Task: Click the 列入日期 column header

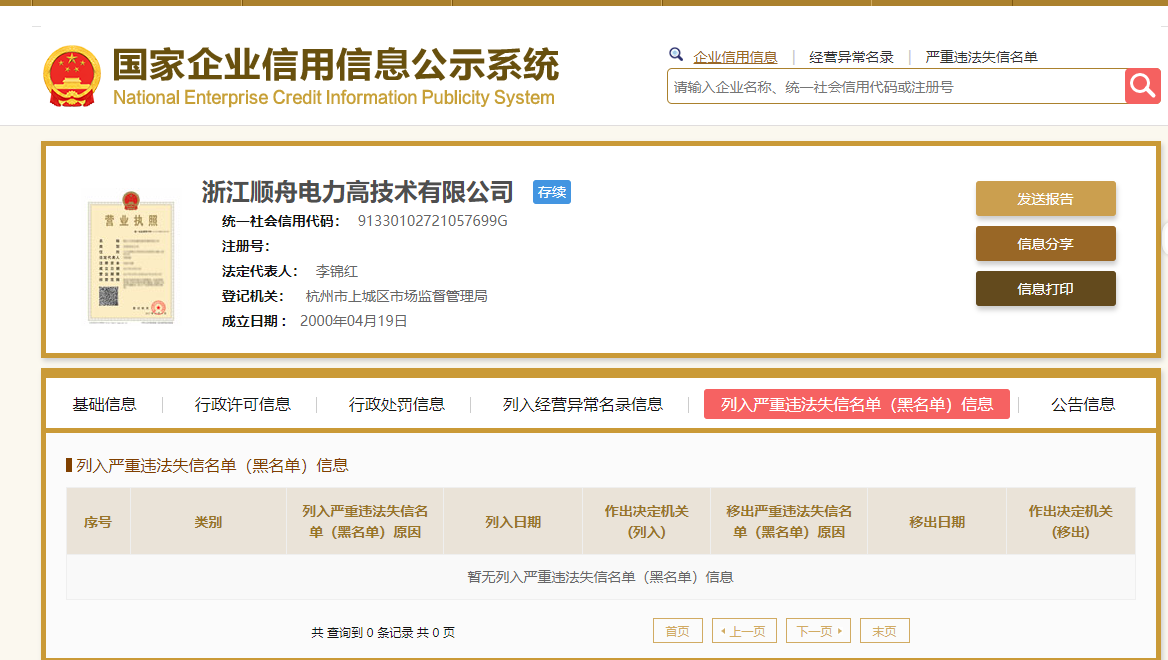Action: tap(513, 522)
